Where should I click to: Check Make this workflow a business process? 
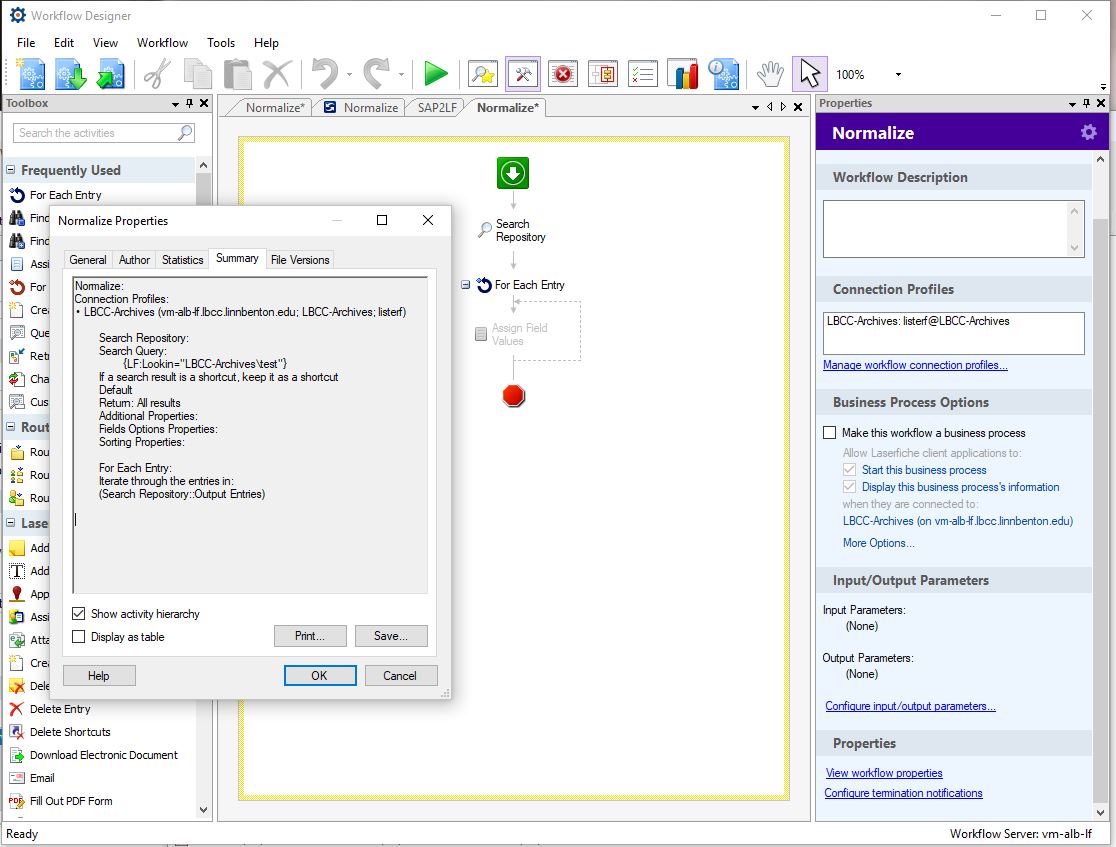pyautogui.click(x=829, y=433)
